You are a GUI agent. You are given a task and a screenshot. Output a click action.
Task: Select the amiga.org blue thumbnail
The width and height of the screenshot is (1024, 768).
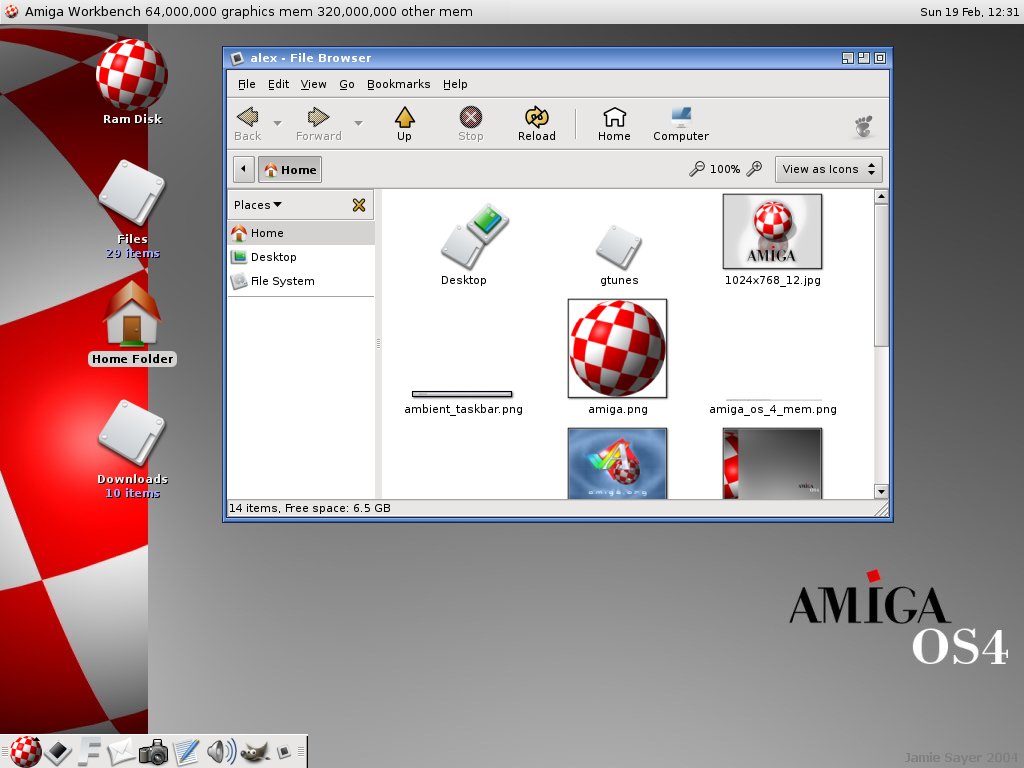(617, 464)
